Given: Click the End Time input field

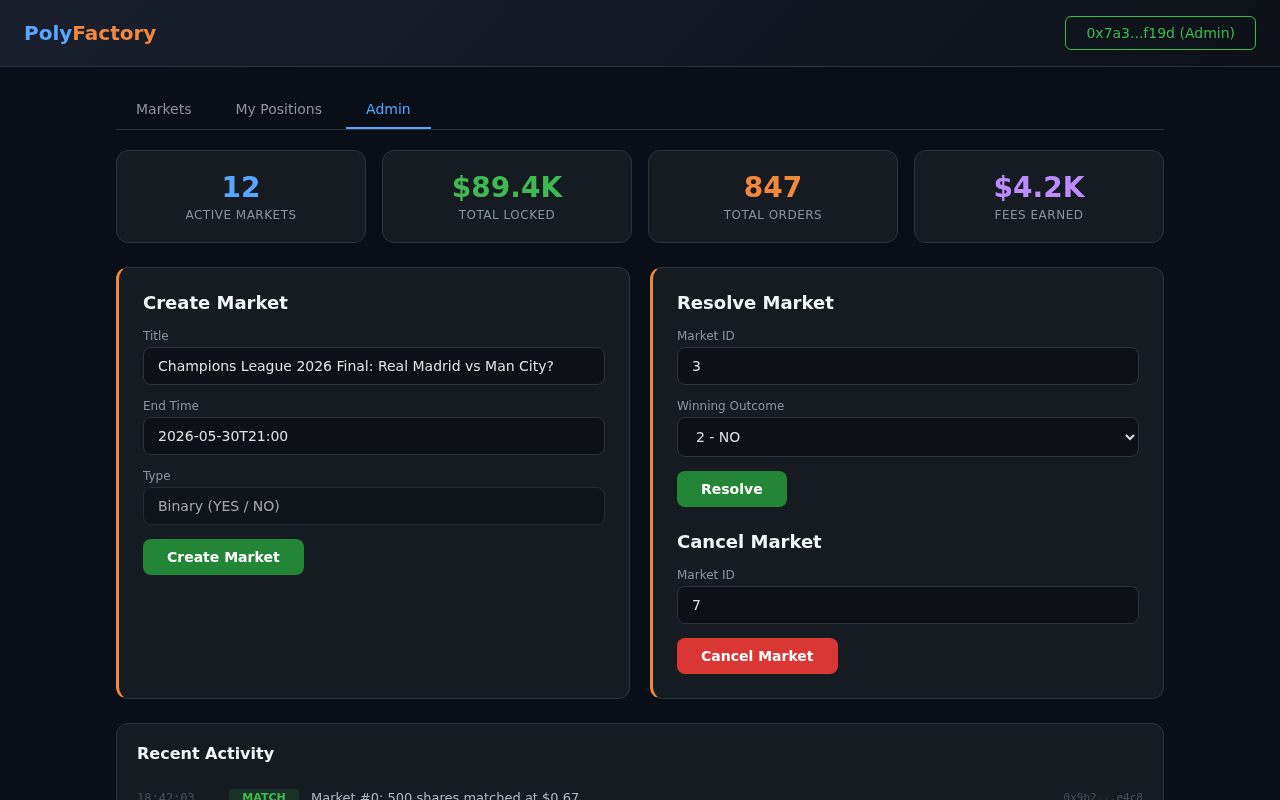Looking at the screenshot, I should pyautogui.click(x=373, y=436).
